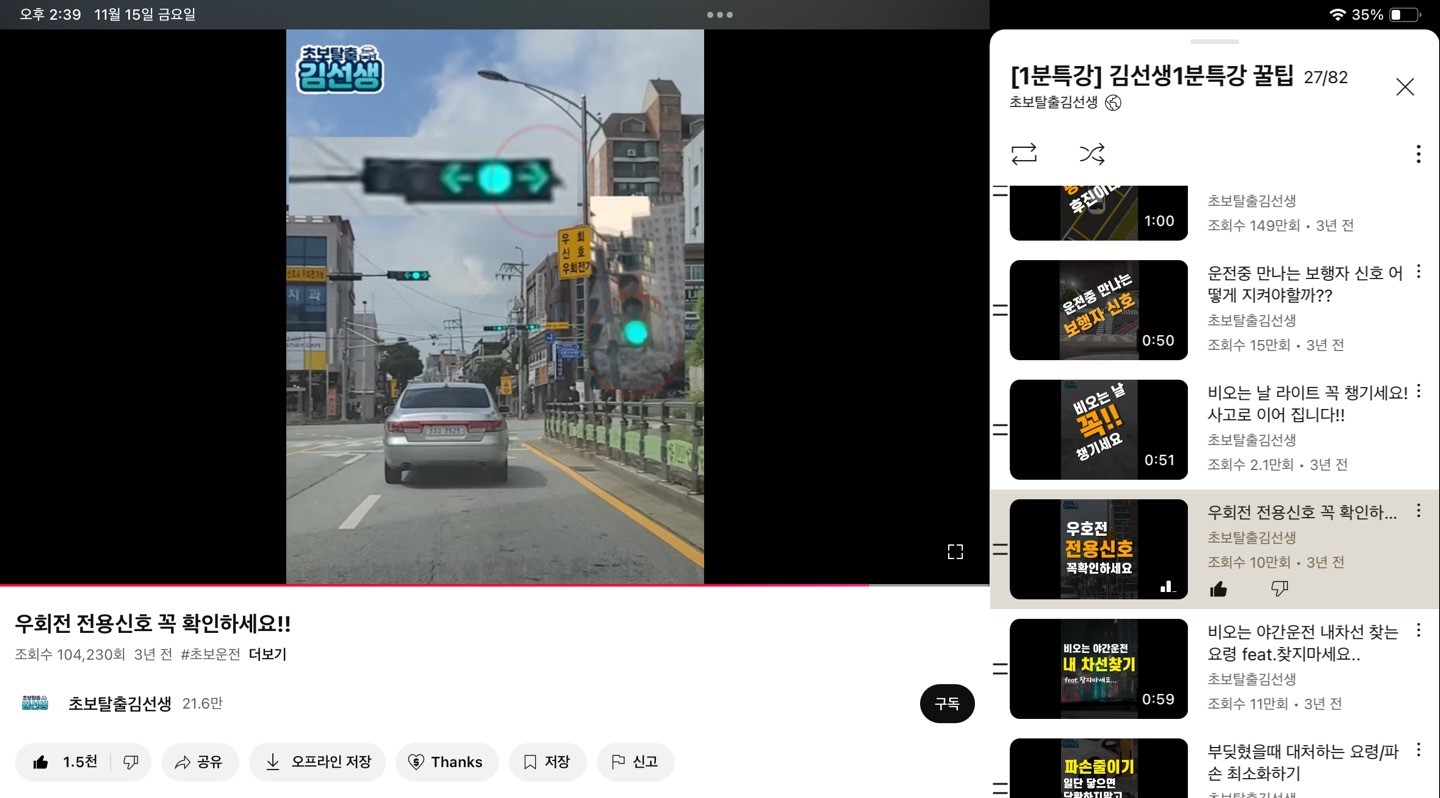Tap playlist panel drag handle at top
The height and width of the screenshot is (798, 1440).
click(1215, 41)
